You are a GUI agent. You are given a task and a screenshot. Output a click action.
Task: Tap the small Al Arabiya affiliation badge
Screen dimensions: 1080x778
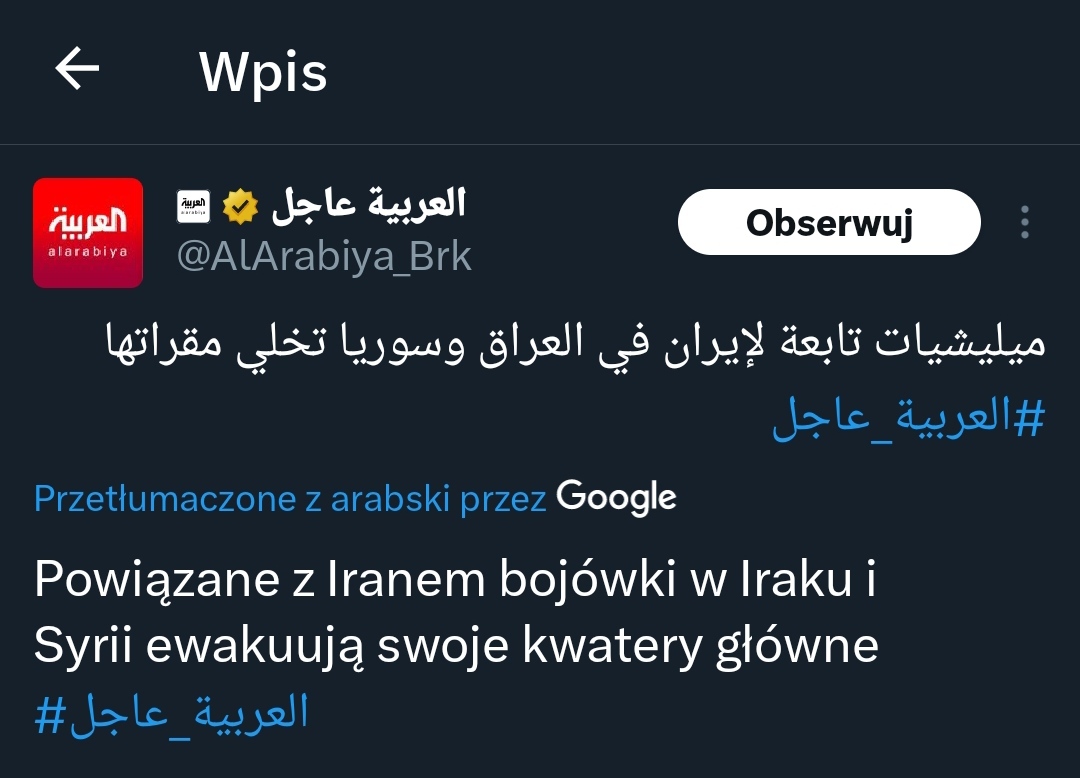pyautogui.click(x=194, y=206)
